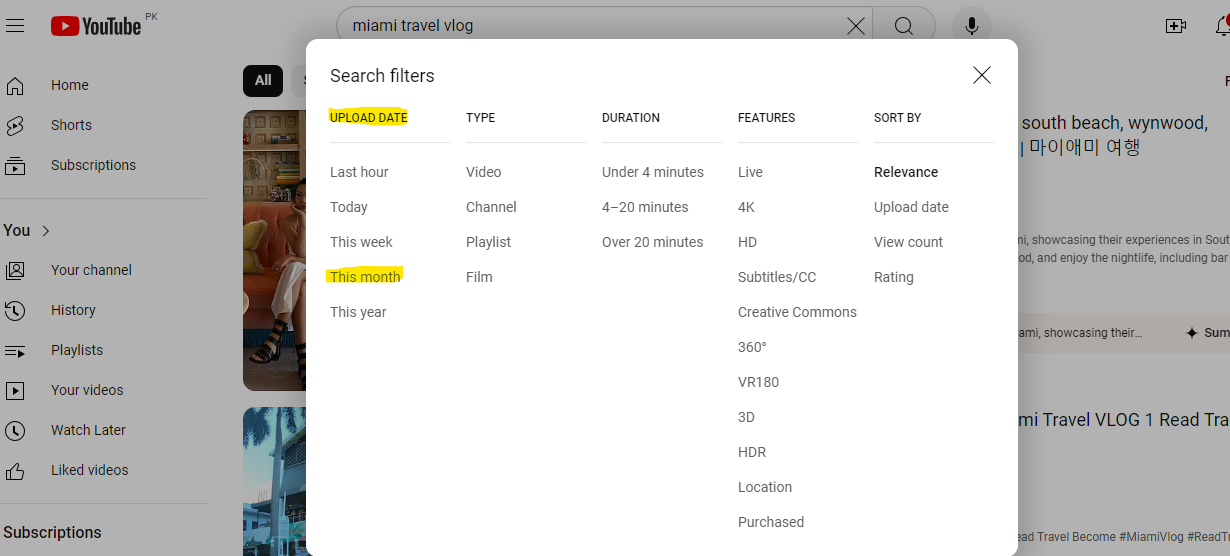
Task: Click the magnifier search button
Action: 904,26
